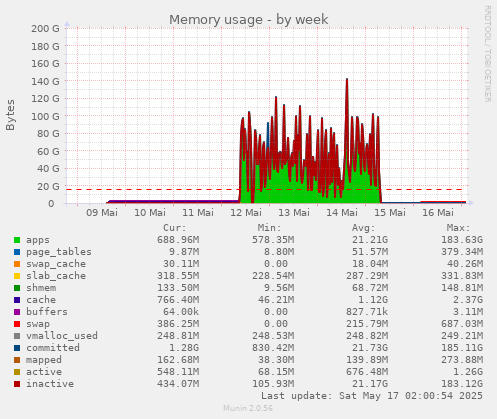
Task: Click the green apps legend swatch
Action: 17,240
